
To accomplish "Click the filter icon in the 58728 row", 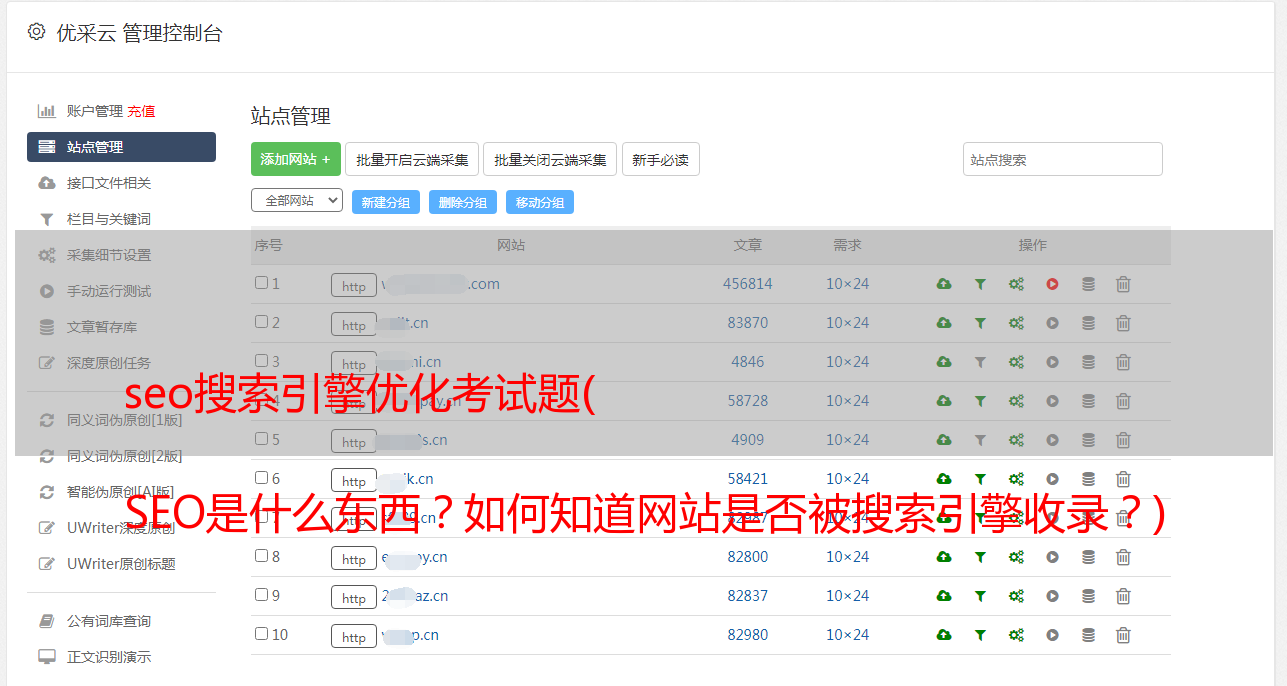I will click(x=980, y=401).
